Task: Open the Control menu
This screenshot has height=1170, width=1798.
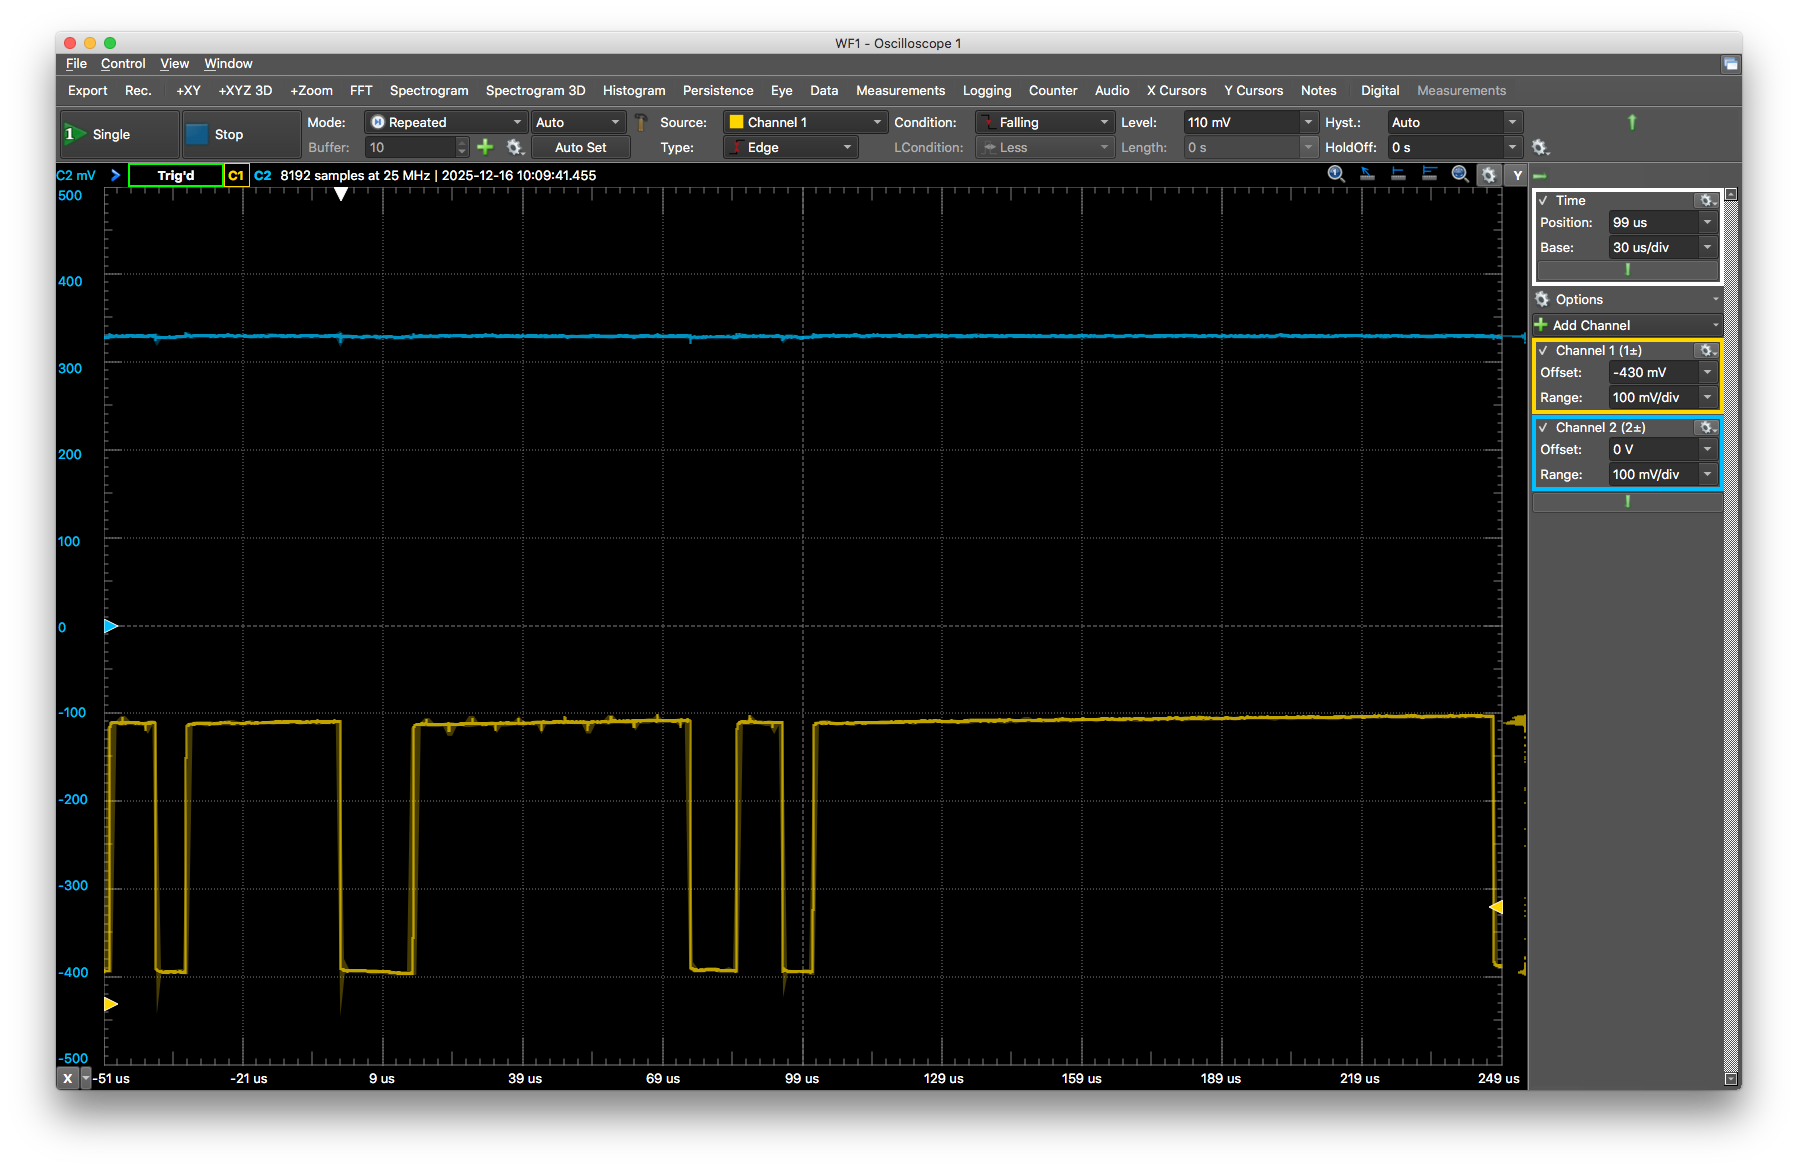Action: tap(123, 63)
